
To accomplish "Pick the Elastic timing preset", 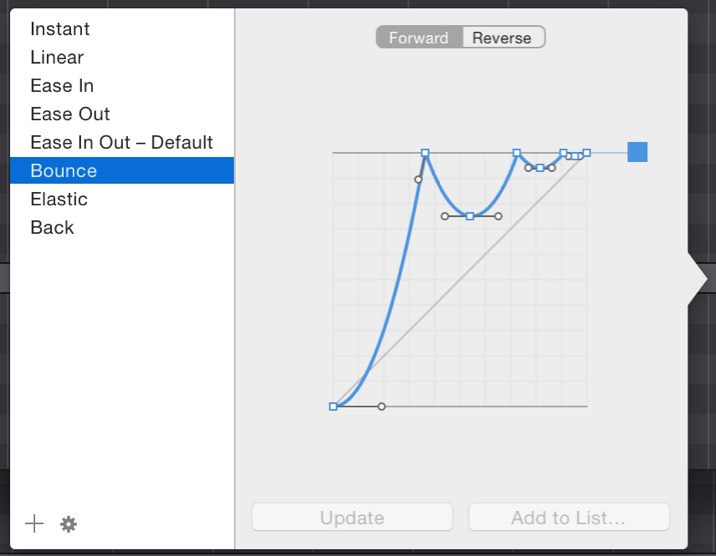I will (x=59, y=199).
